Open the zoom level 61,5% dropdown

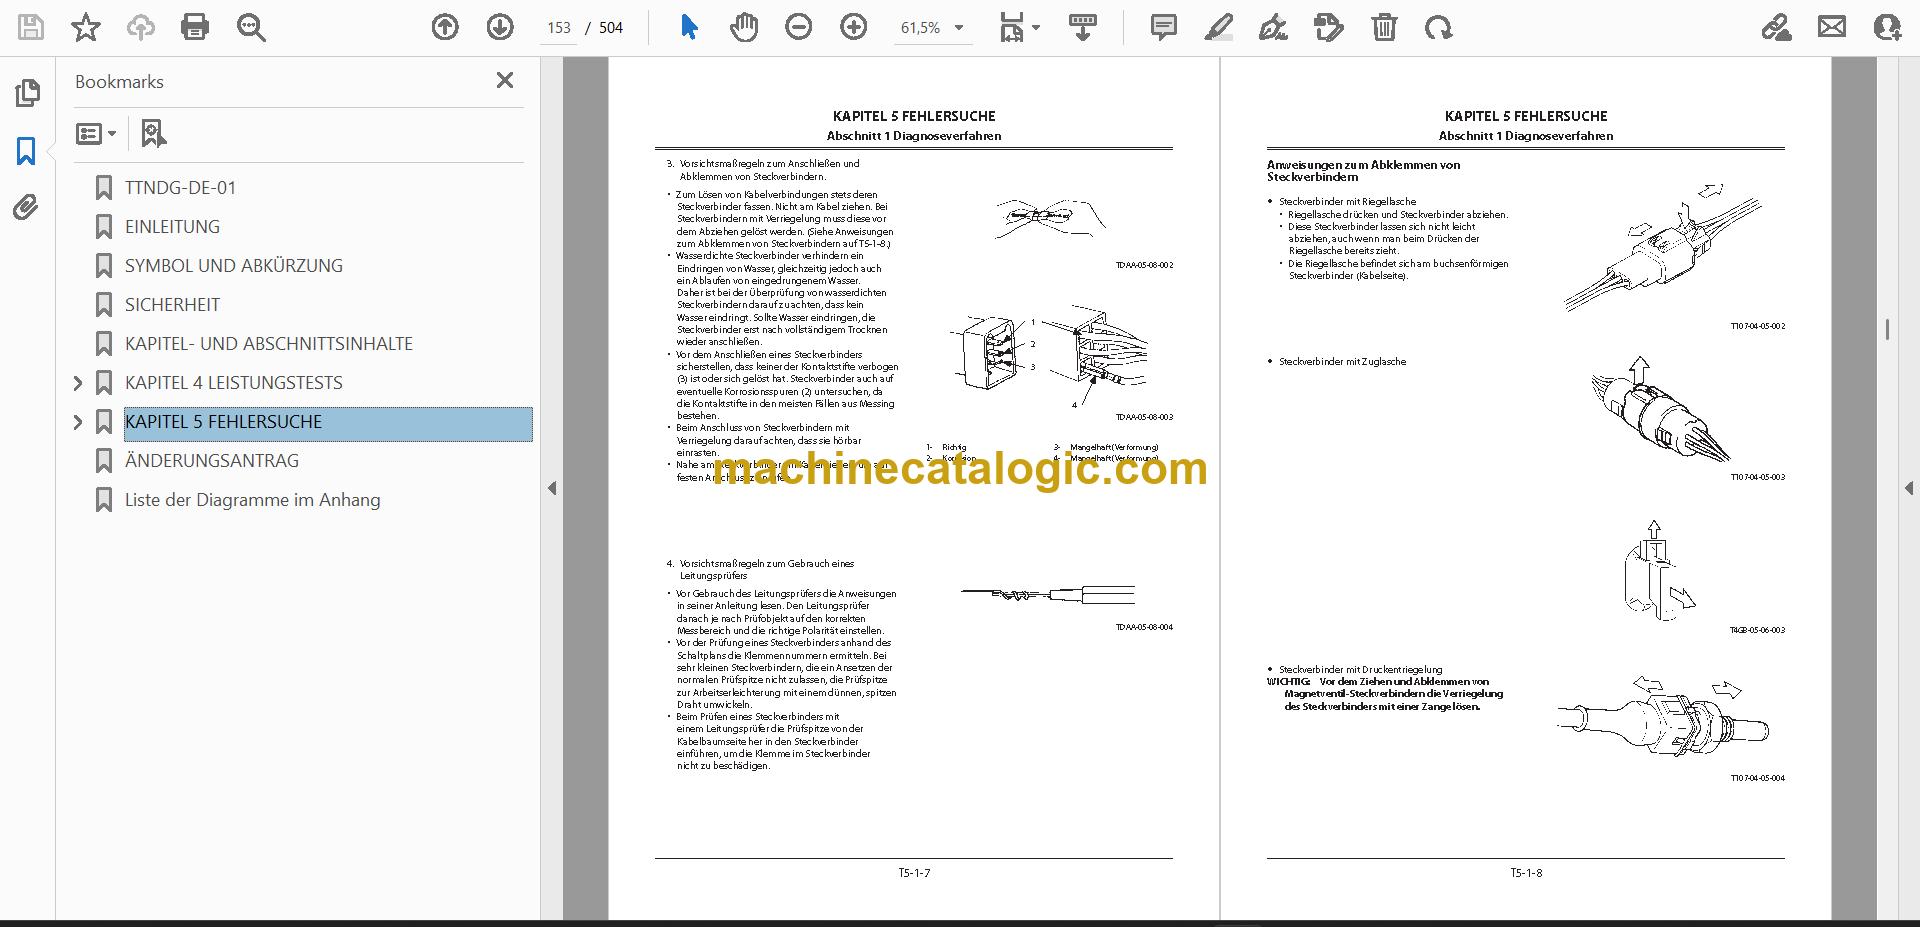click(x=932, y=28)
